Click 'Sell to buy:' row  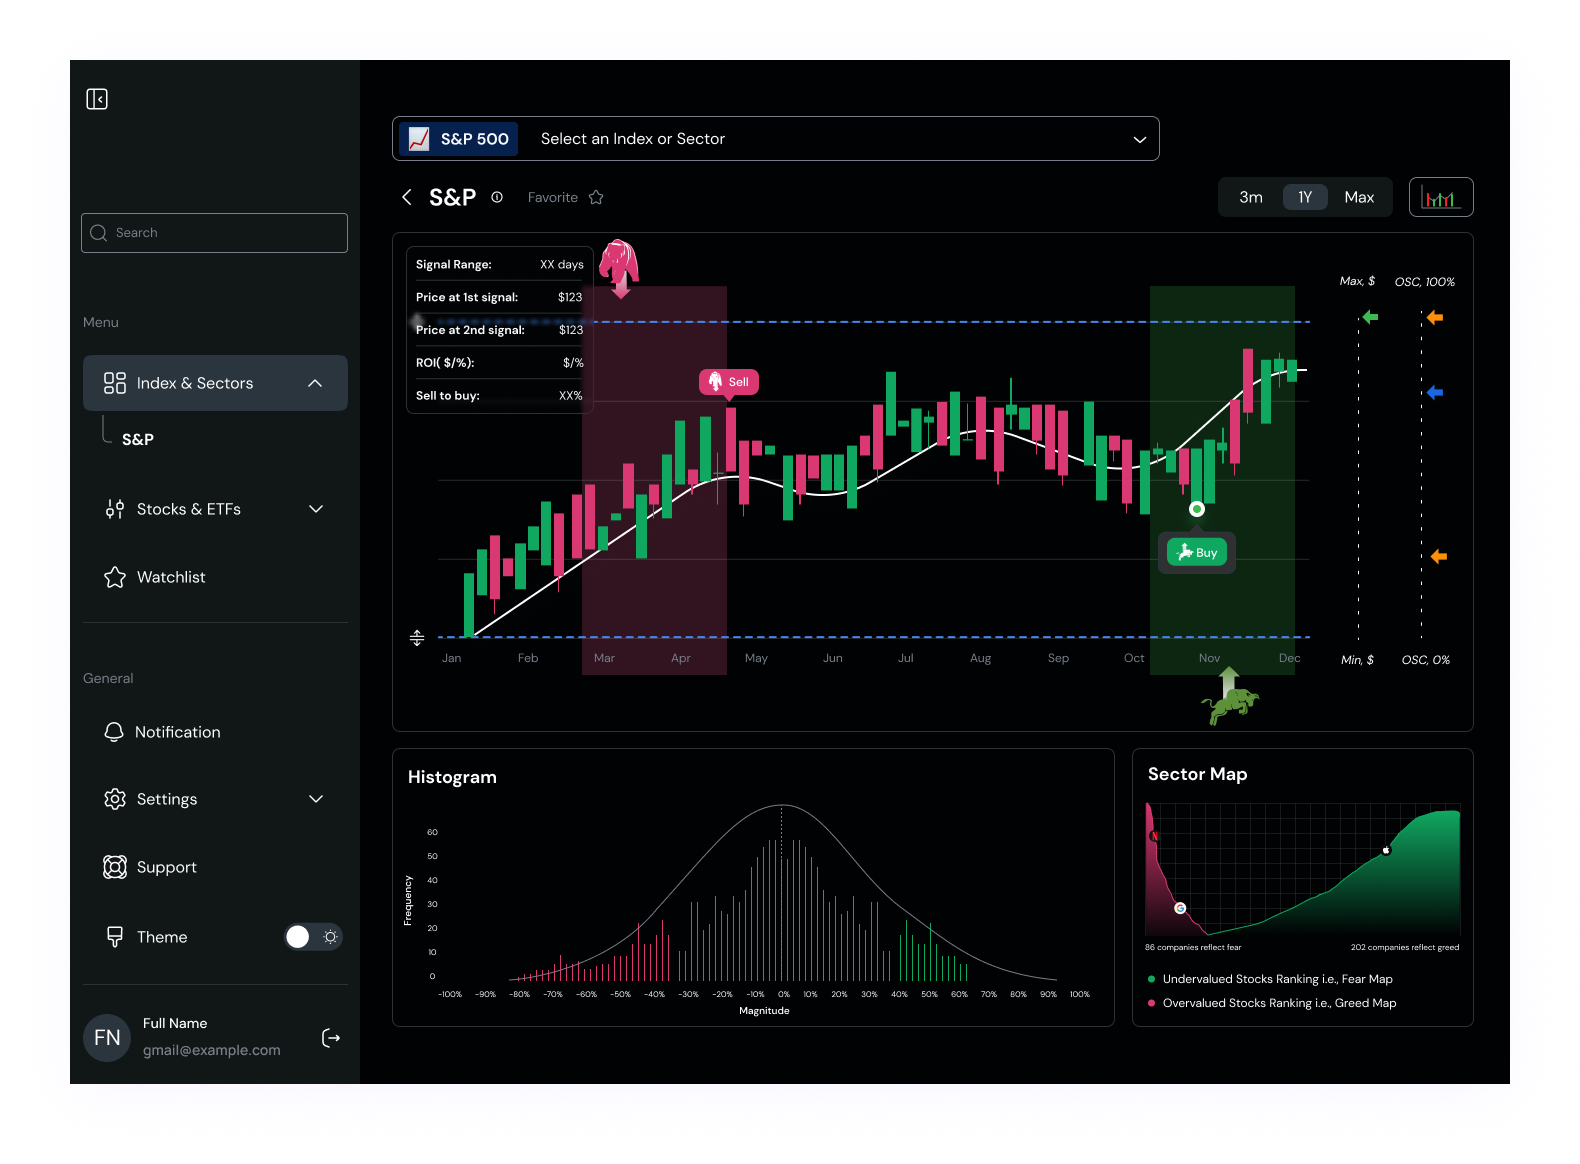pos(500,396)
